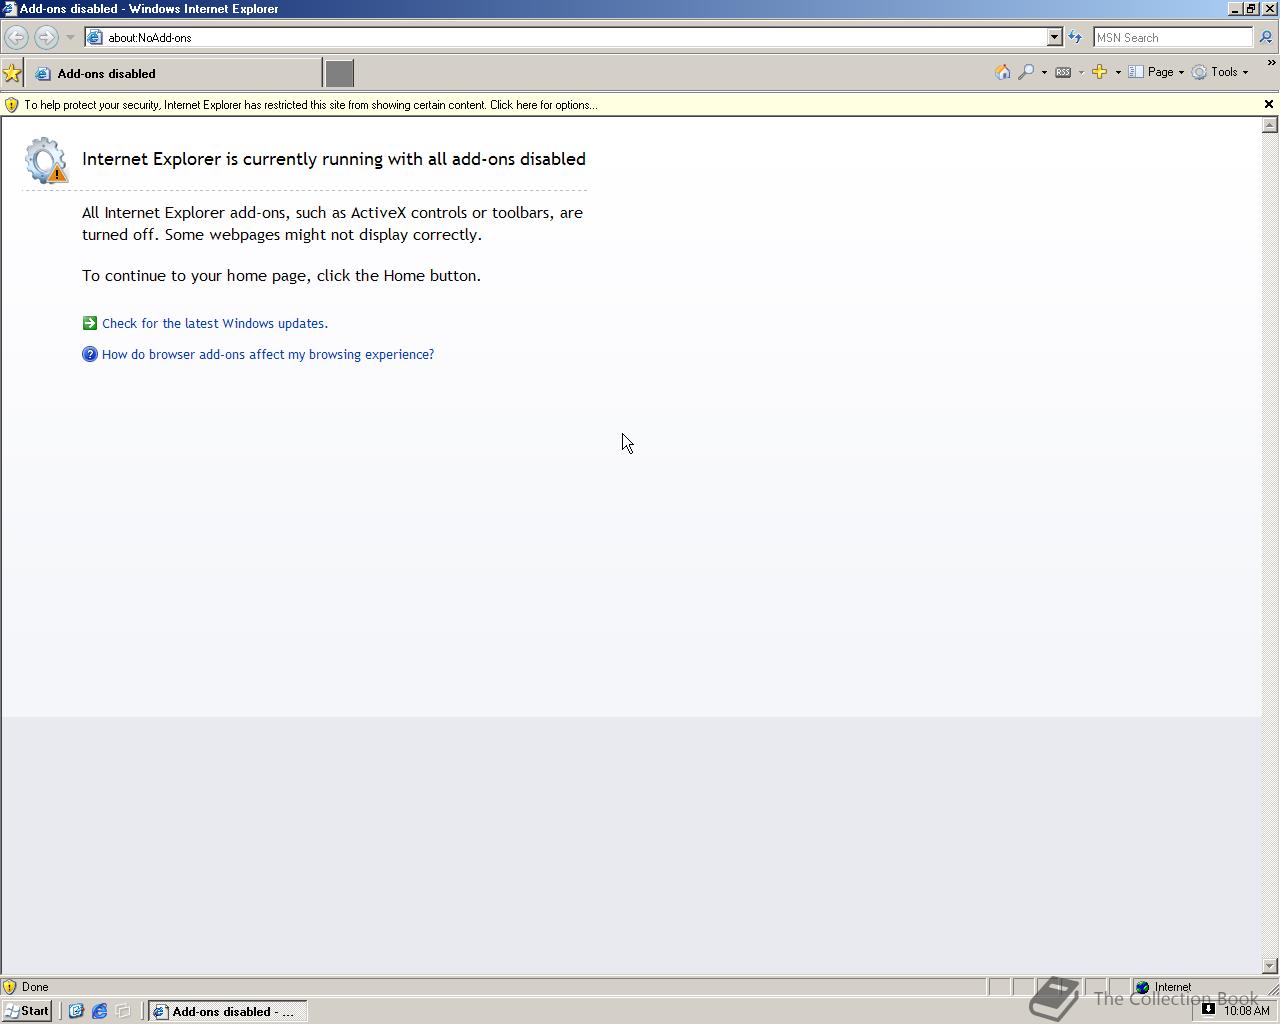
Task: Click the green arrow icon beside Windows updates
Action: (90, 323)
